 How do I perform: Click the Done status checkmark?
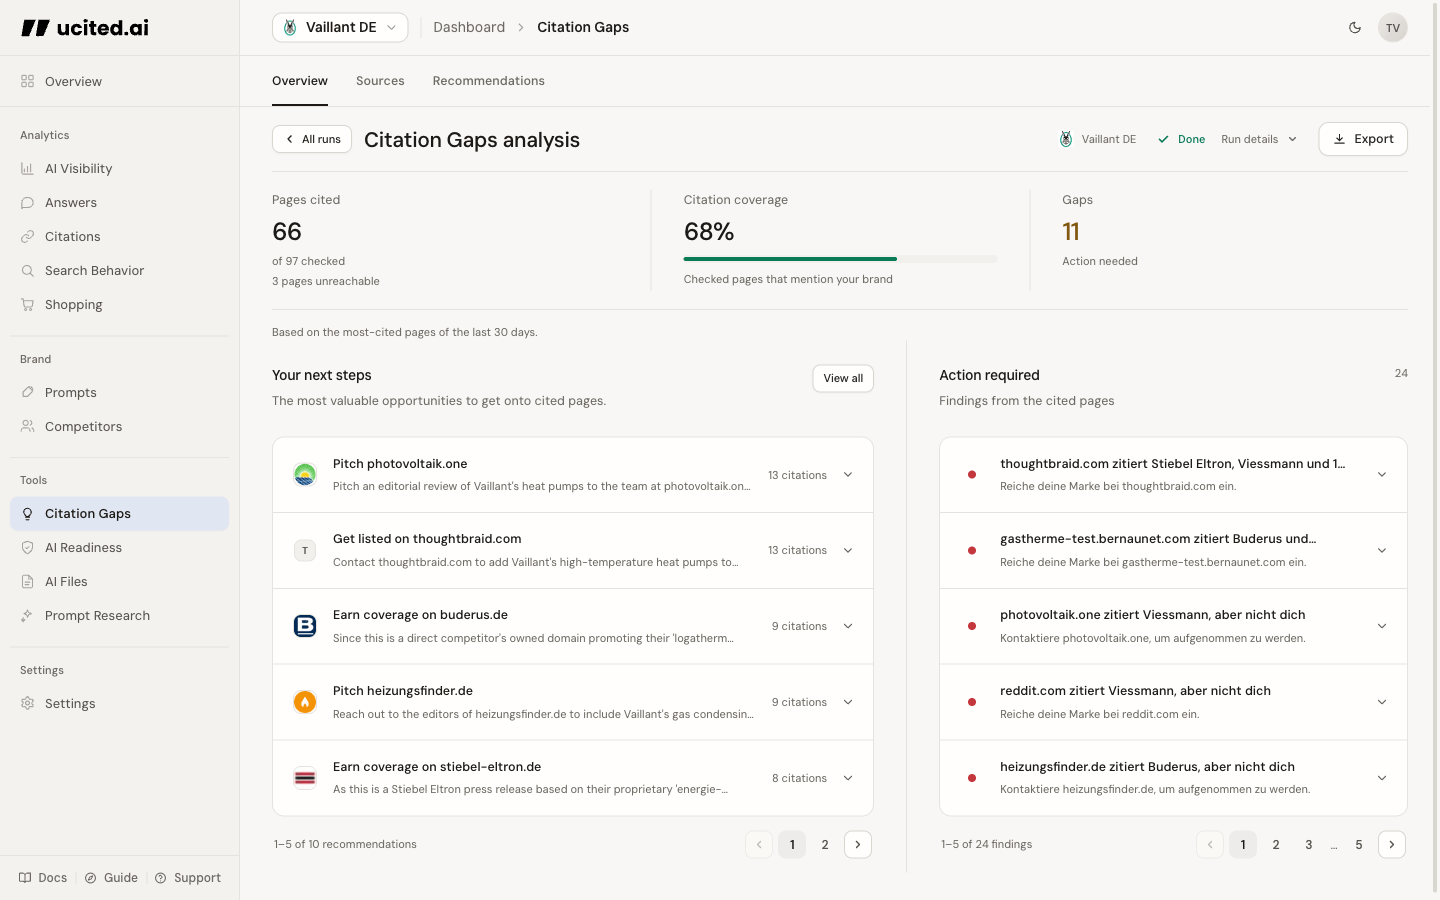(x=1163, y=139)
